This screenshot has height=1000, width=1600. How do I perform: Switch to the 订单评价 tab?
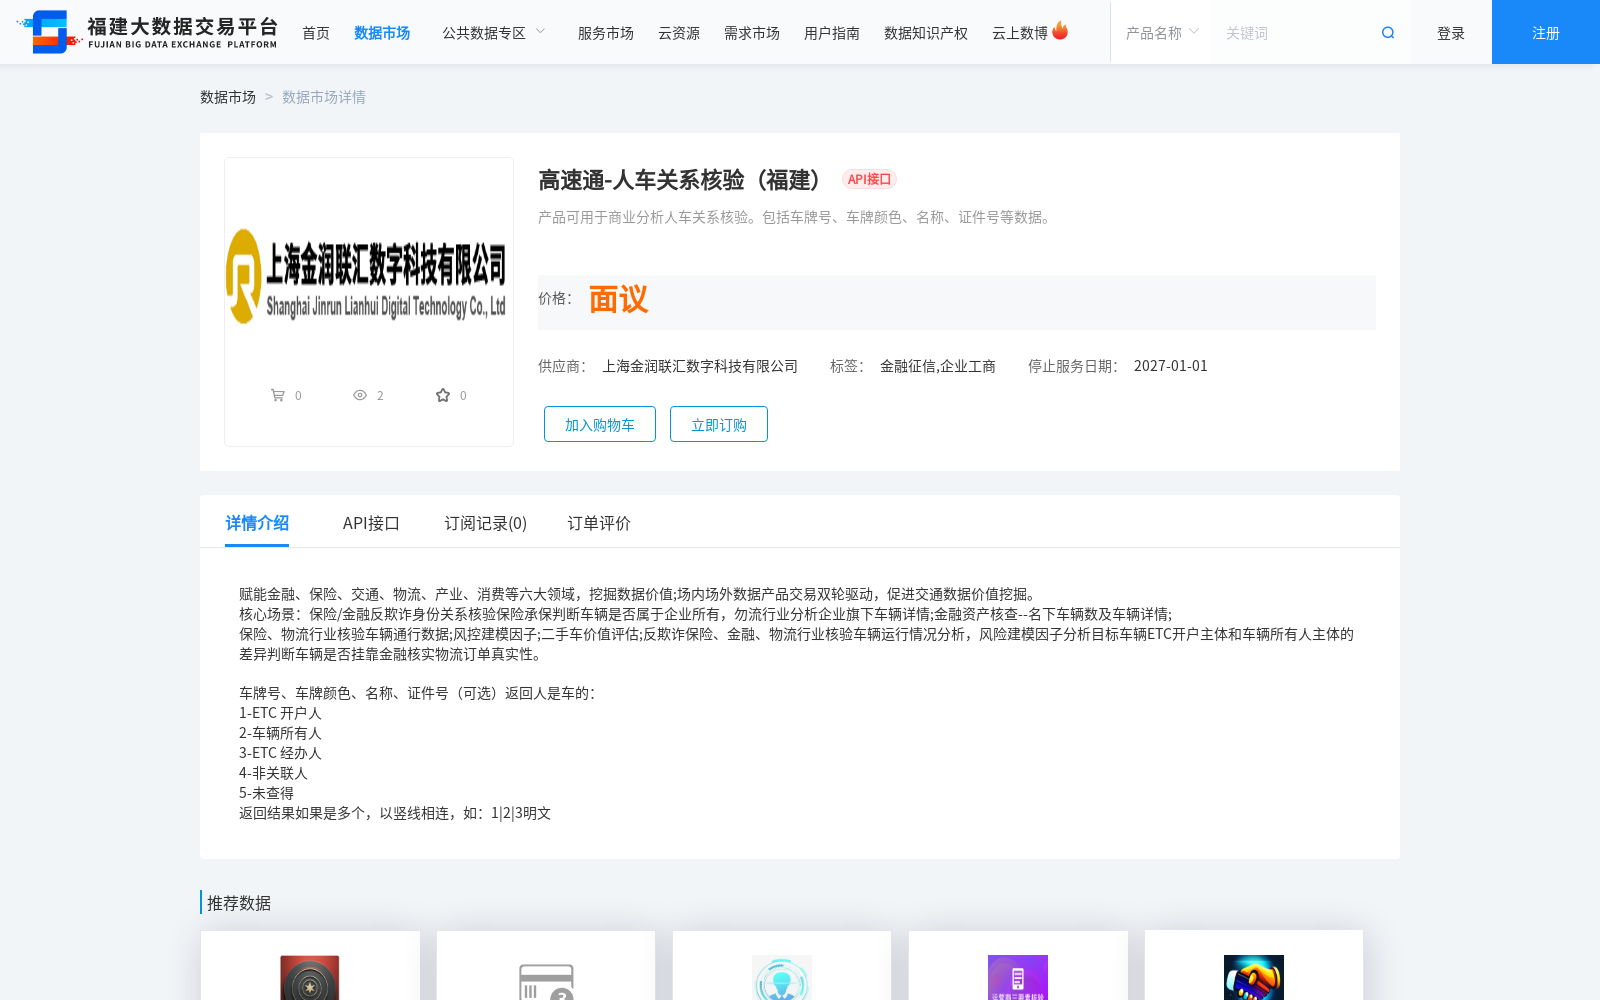599,523
